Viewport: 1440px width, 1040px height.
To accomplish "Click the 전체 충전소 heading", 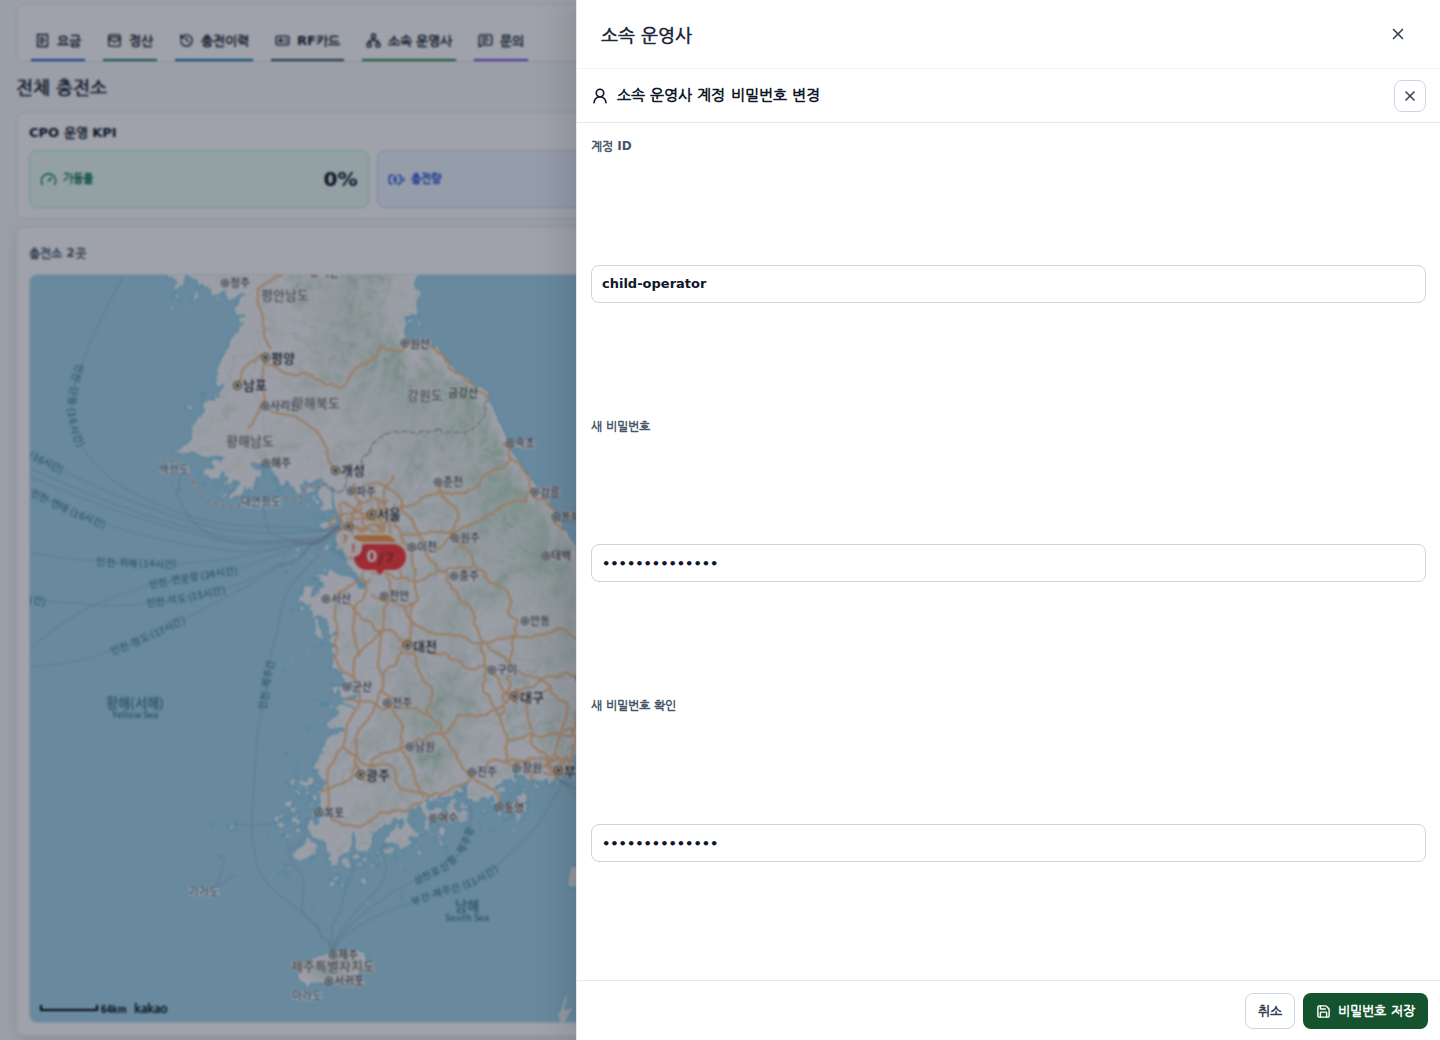I will [x=62, y=88].
